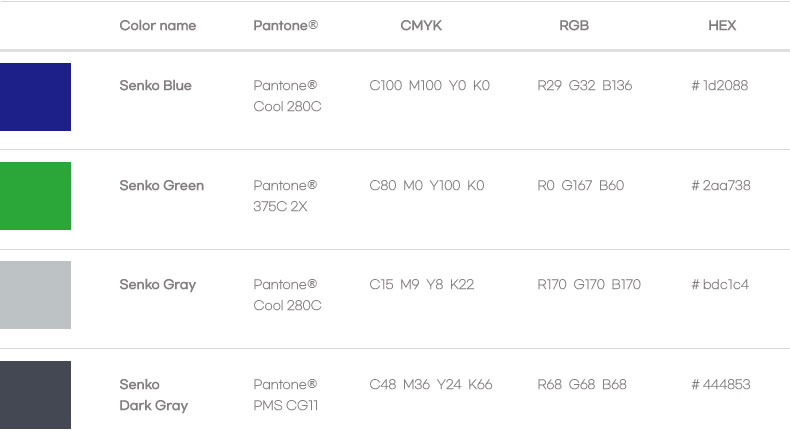Click the Pantone® column header
The width and height of the screenshot is (790, 431).
285,26
